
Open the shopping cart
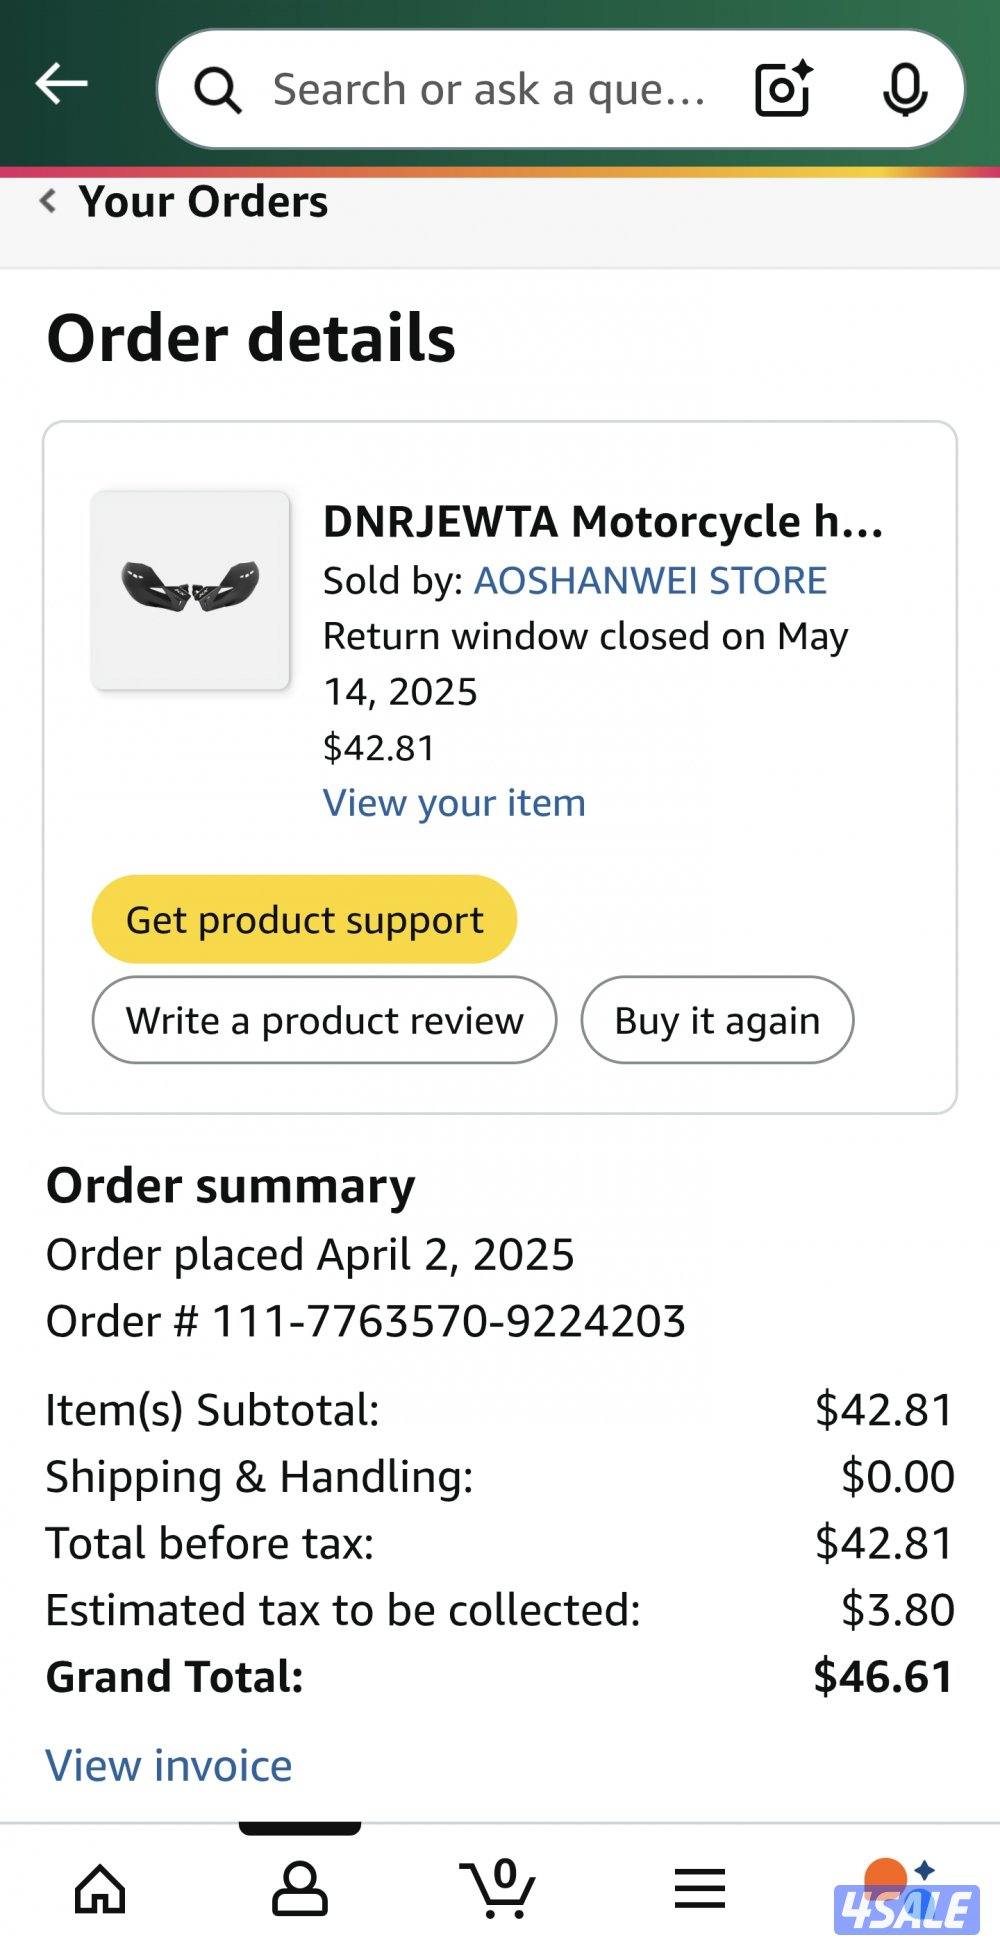coord(498,1889)
